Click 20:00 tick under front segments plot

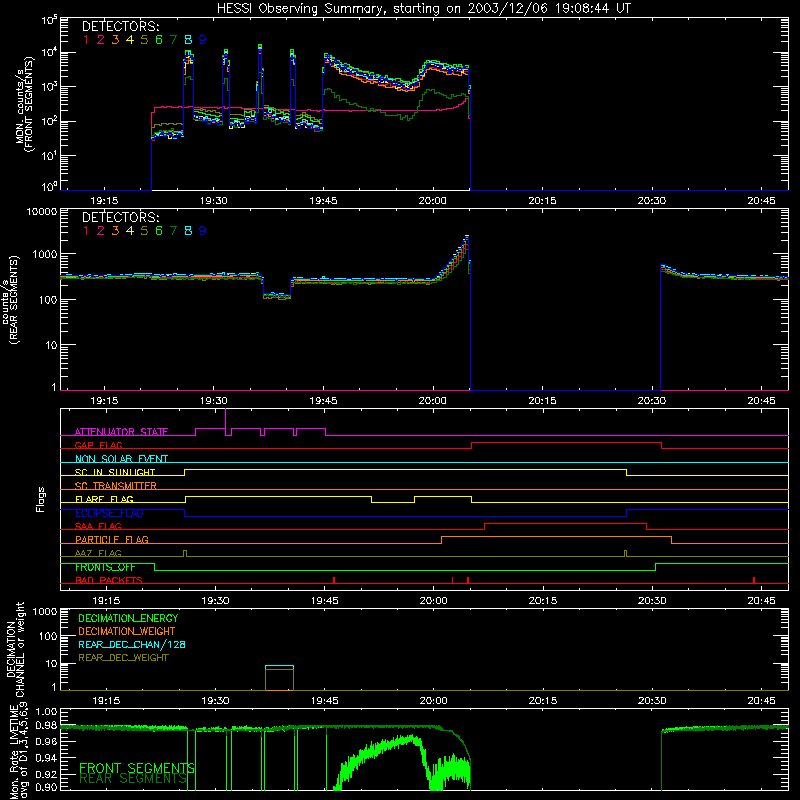[x=433, y=201]
